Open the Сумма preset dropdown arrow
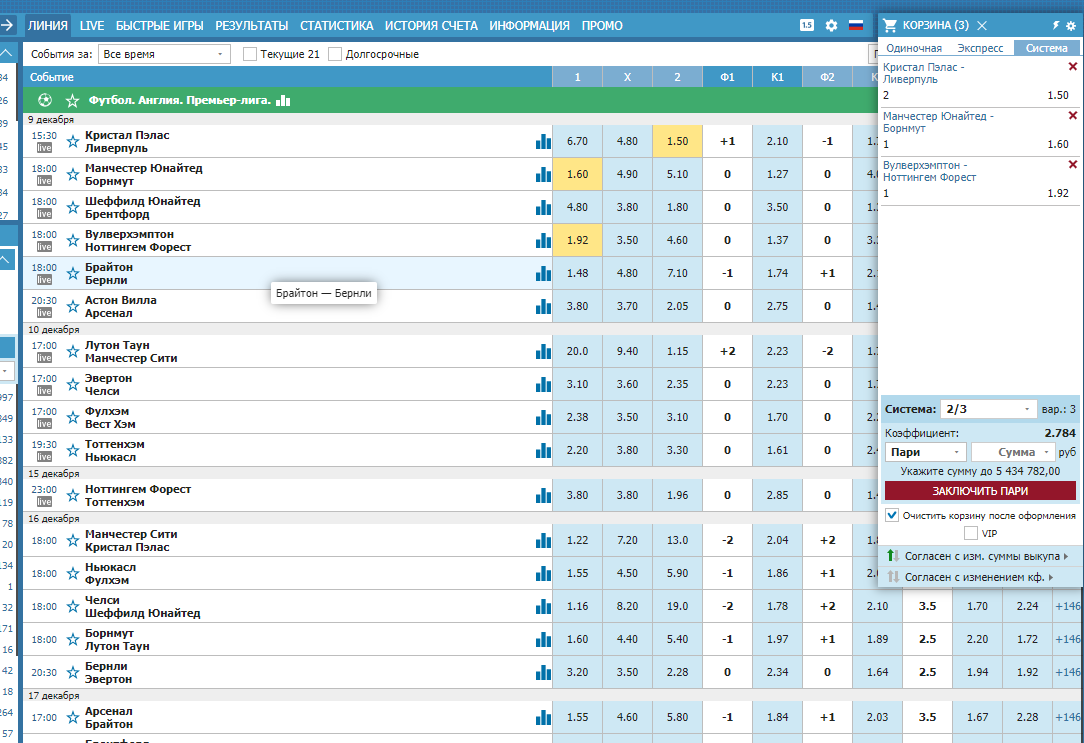This screenshot has height=743, width=1084. pyautogui.click(x=1047, y=452)
